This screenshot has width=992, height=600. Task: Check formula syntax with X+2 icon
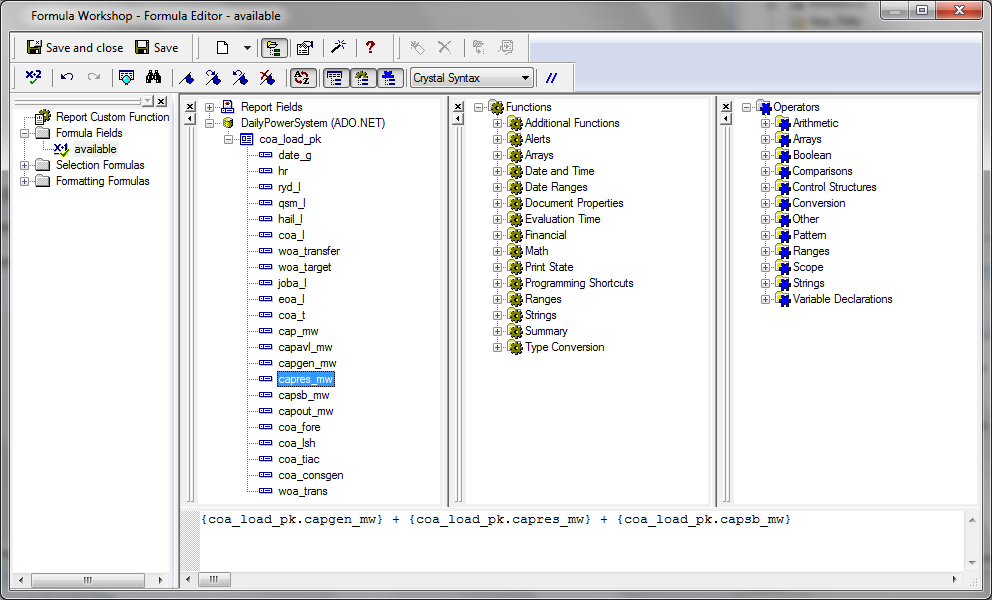point(33,77)
